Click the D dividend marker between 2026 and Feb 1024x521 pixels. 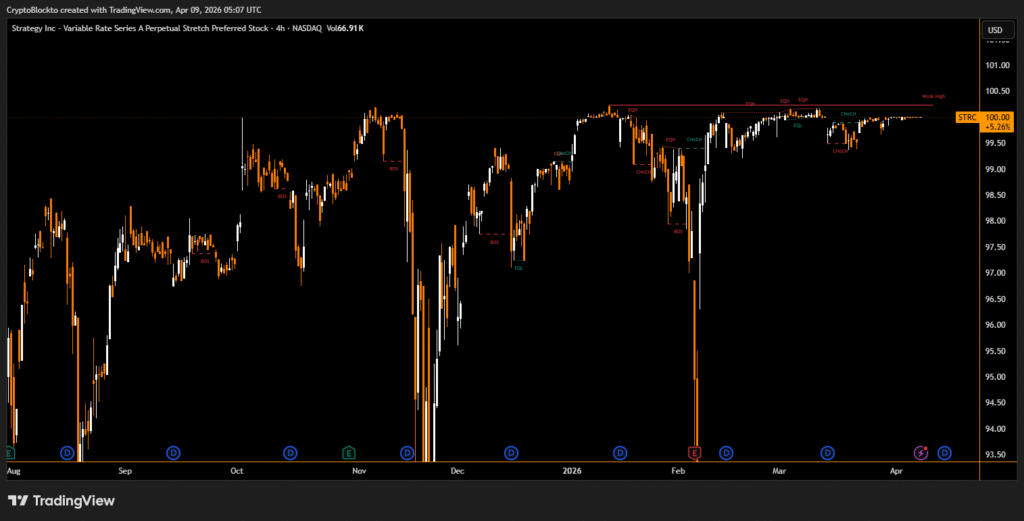tap(620, 453)
